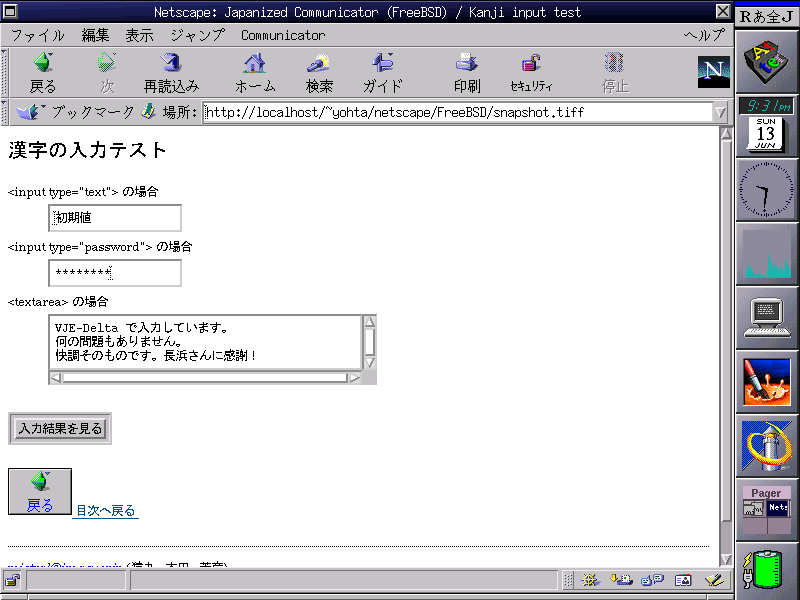This screenshot has height=600, width=800.
Task: Open the window menu button in title bar
Action: [10, 11]
